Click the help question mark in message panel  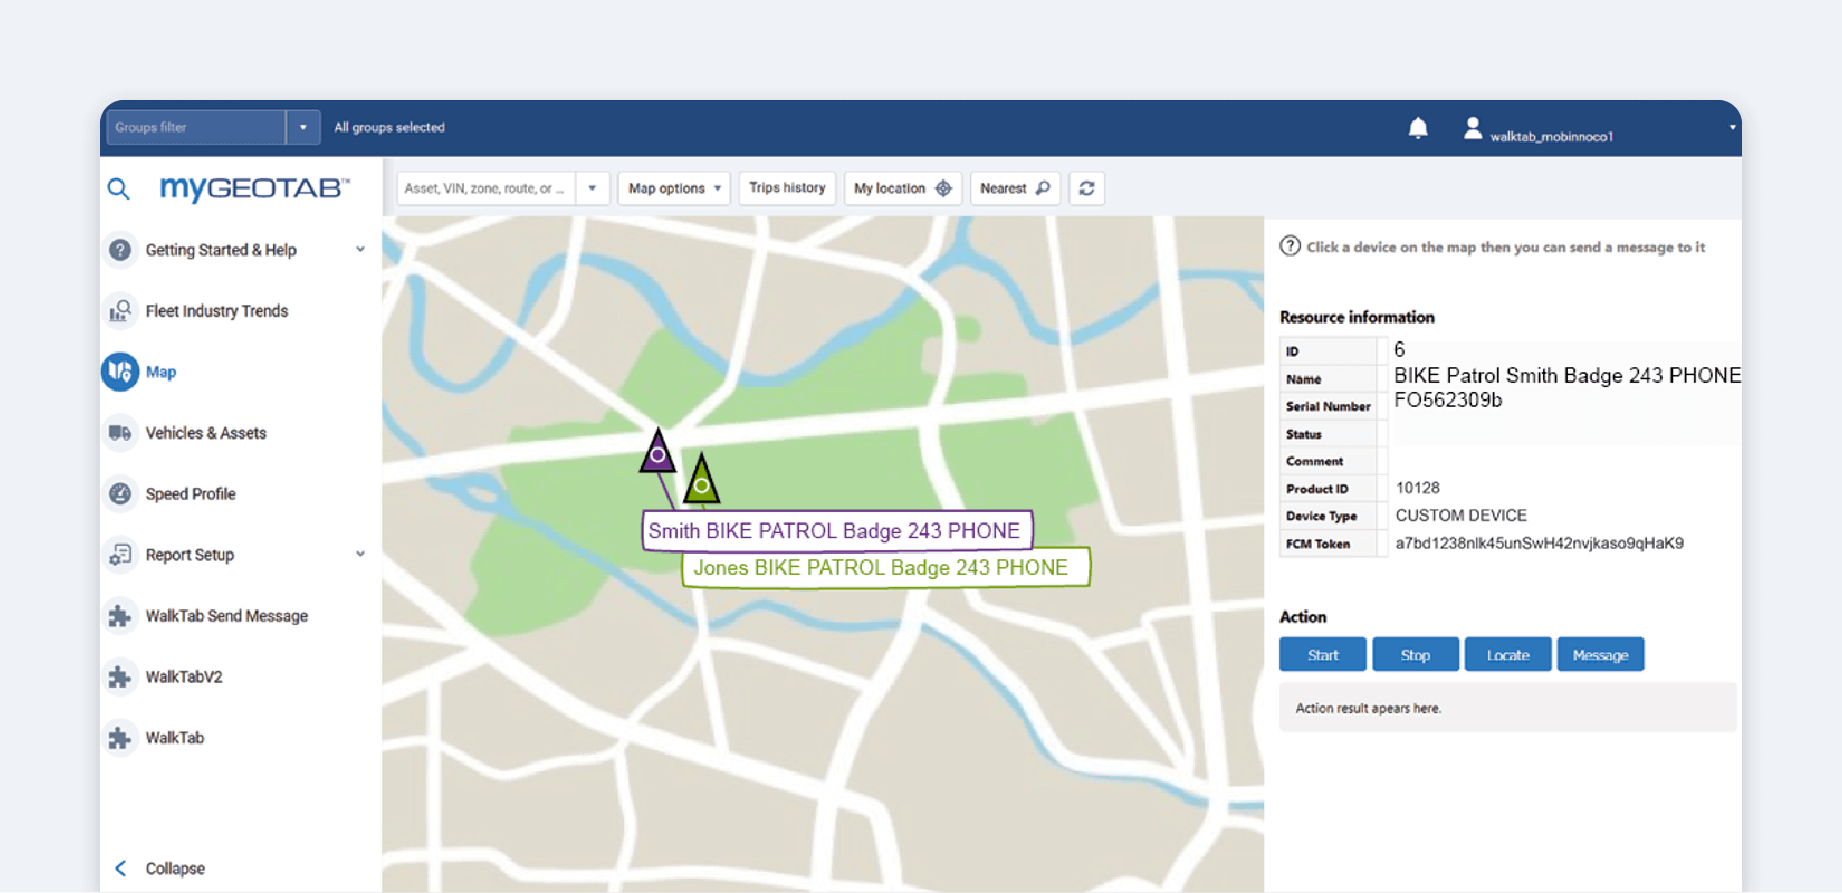[x=1290, y=246]
